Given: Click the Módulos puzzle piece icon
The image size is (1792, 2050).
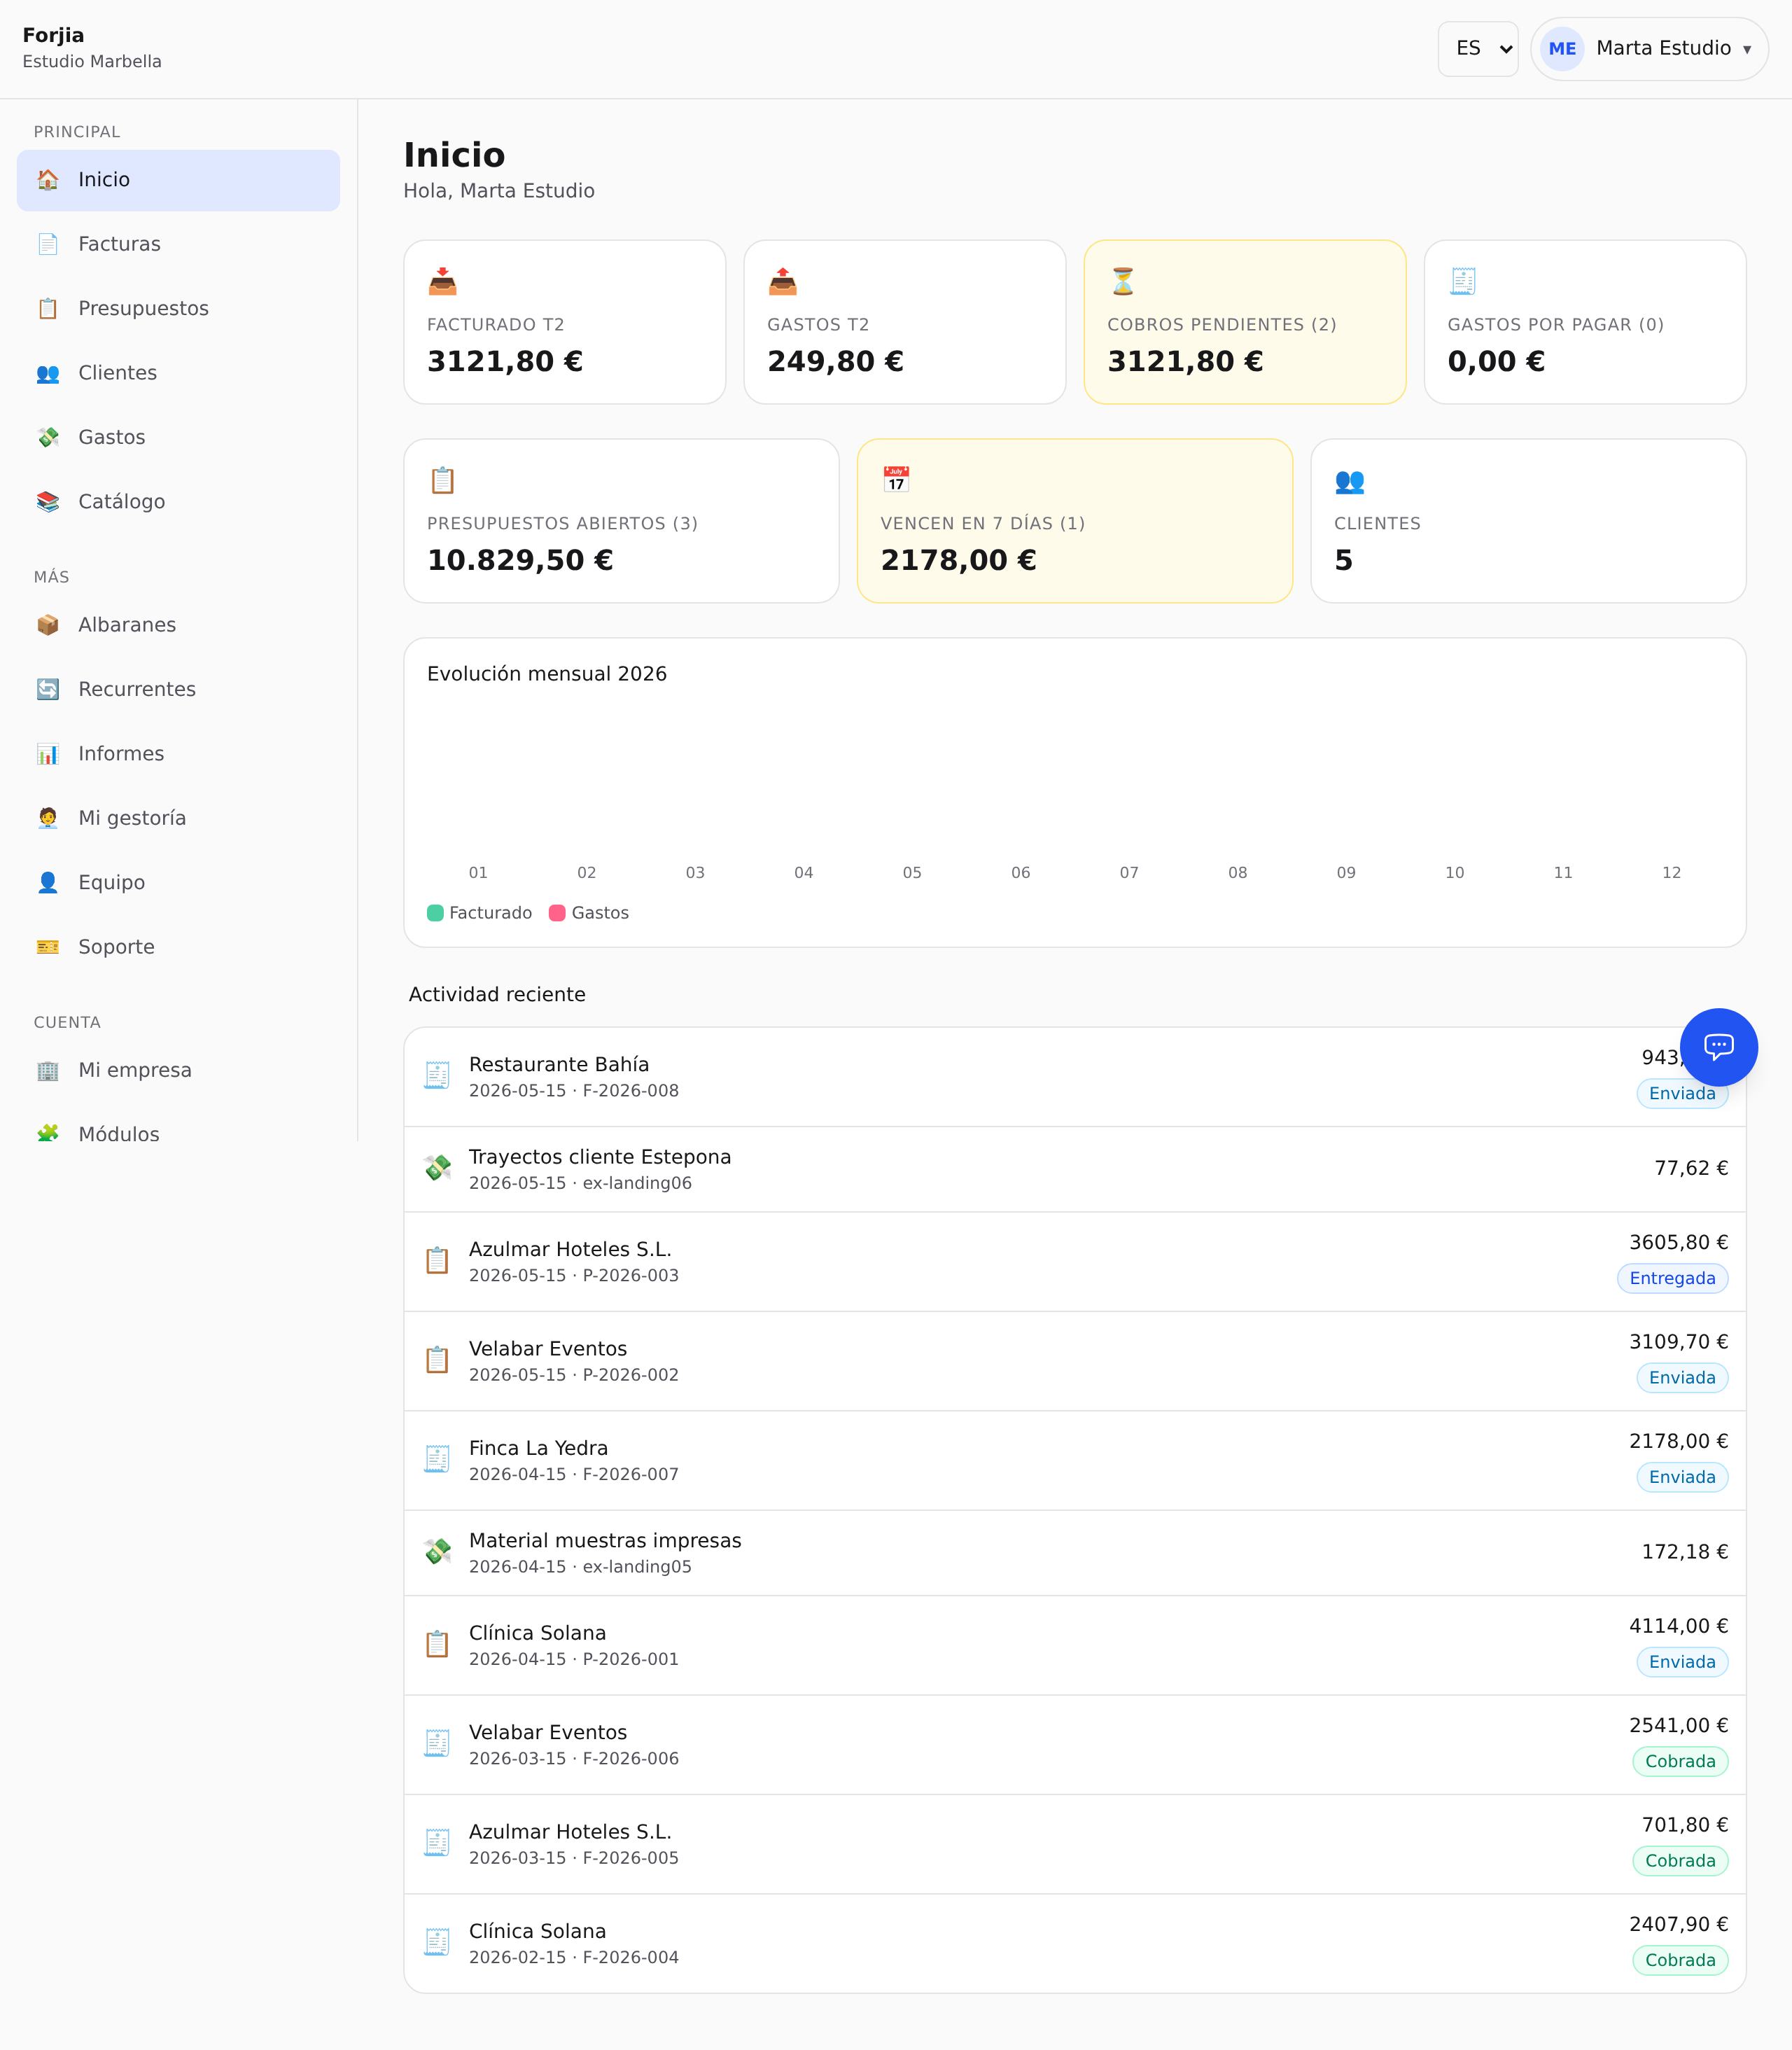Looking at the screenshot, I should pos(47,1134).
